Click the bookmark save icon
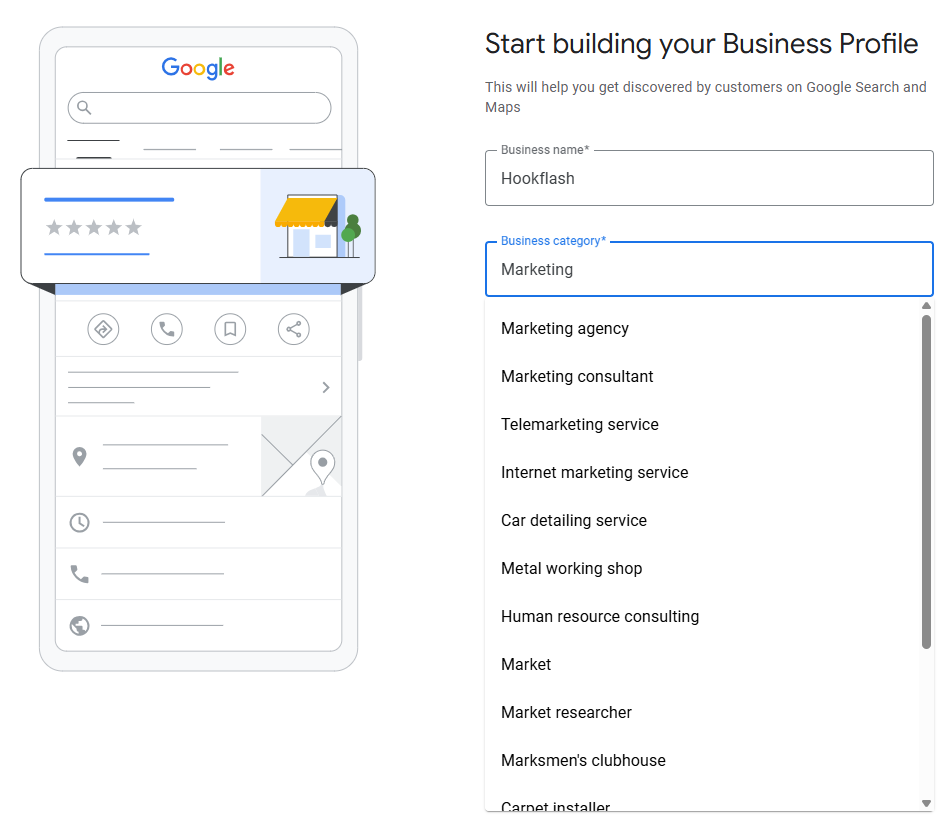952x824 pixels. coord(230,329)
